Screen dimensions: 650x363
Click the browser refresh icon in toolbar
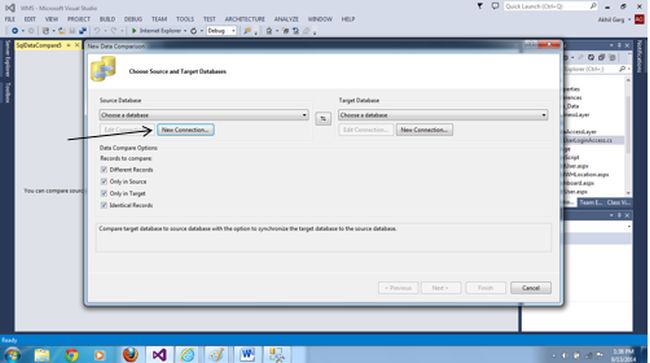(194, 31)
